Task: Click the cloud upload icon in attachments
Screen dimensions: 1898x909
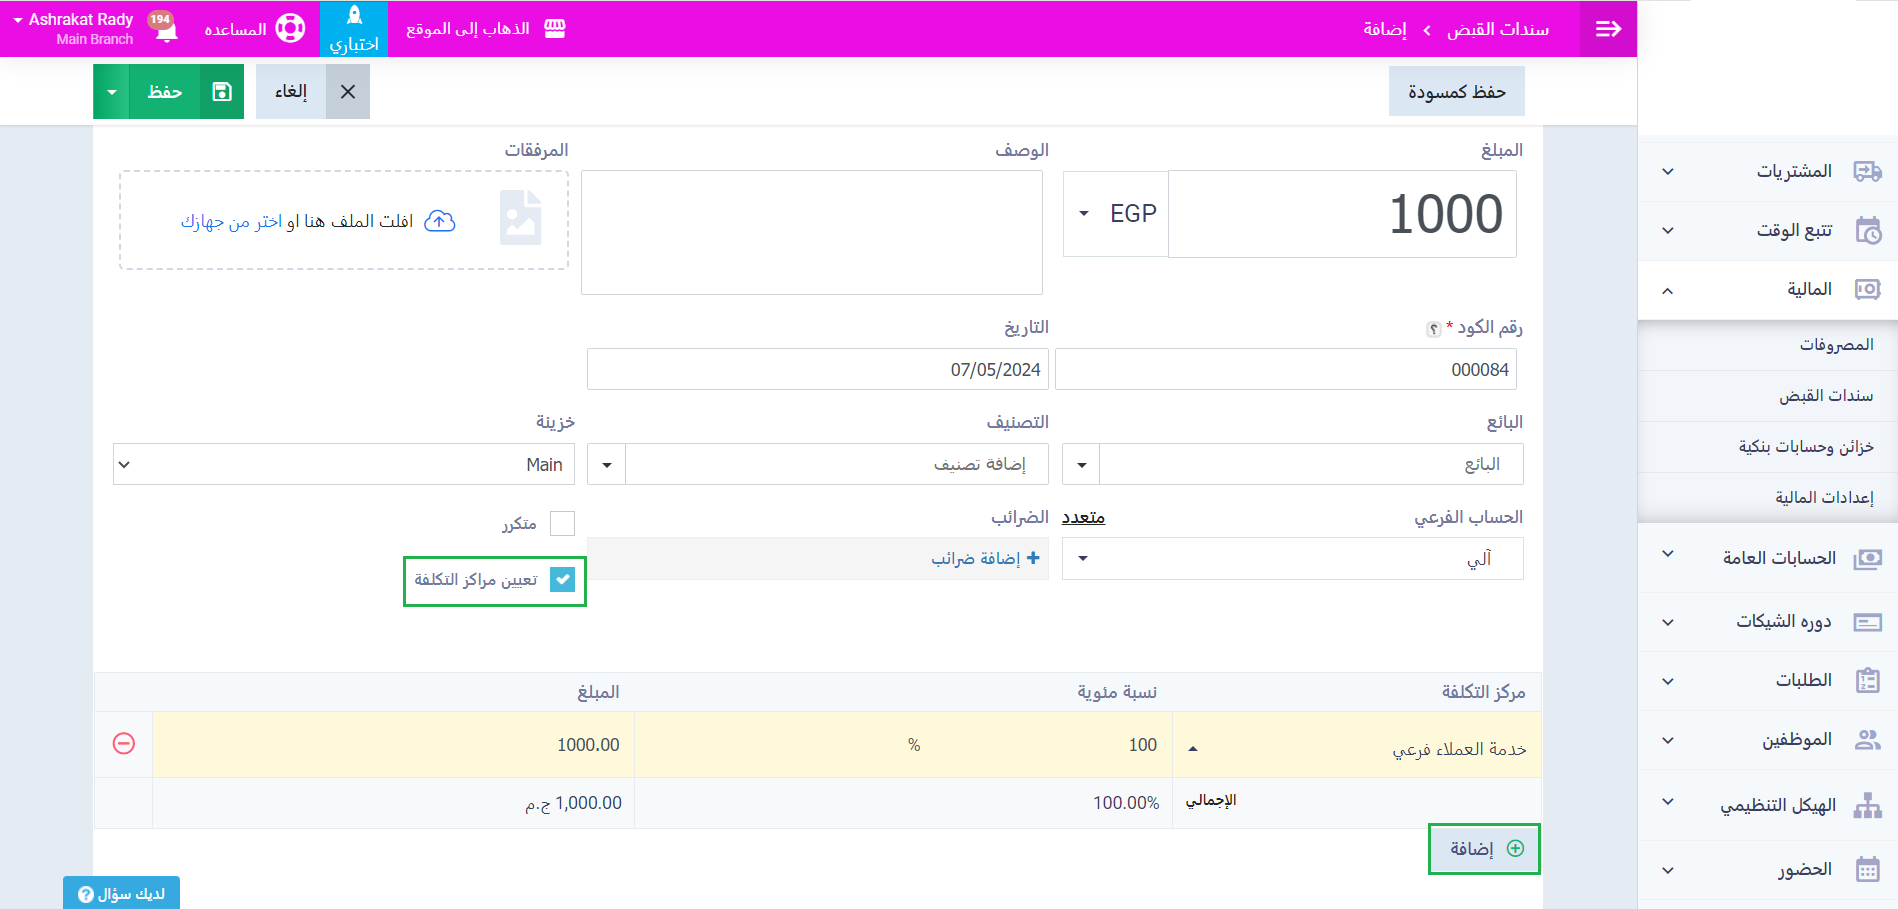Action: tap(440, 221)
